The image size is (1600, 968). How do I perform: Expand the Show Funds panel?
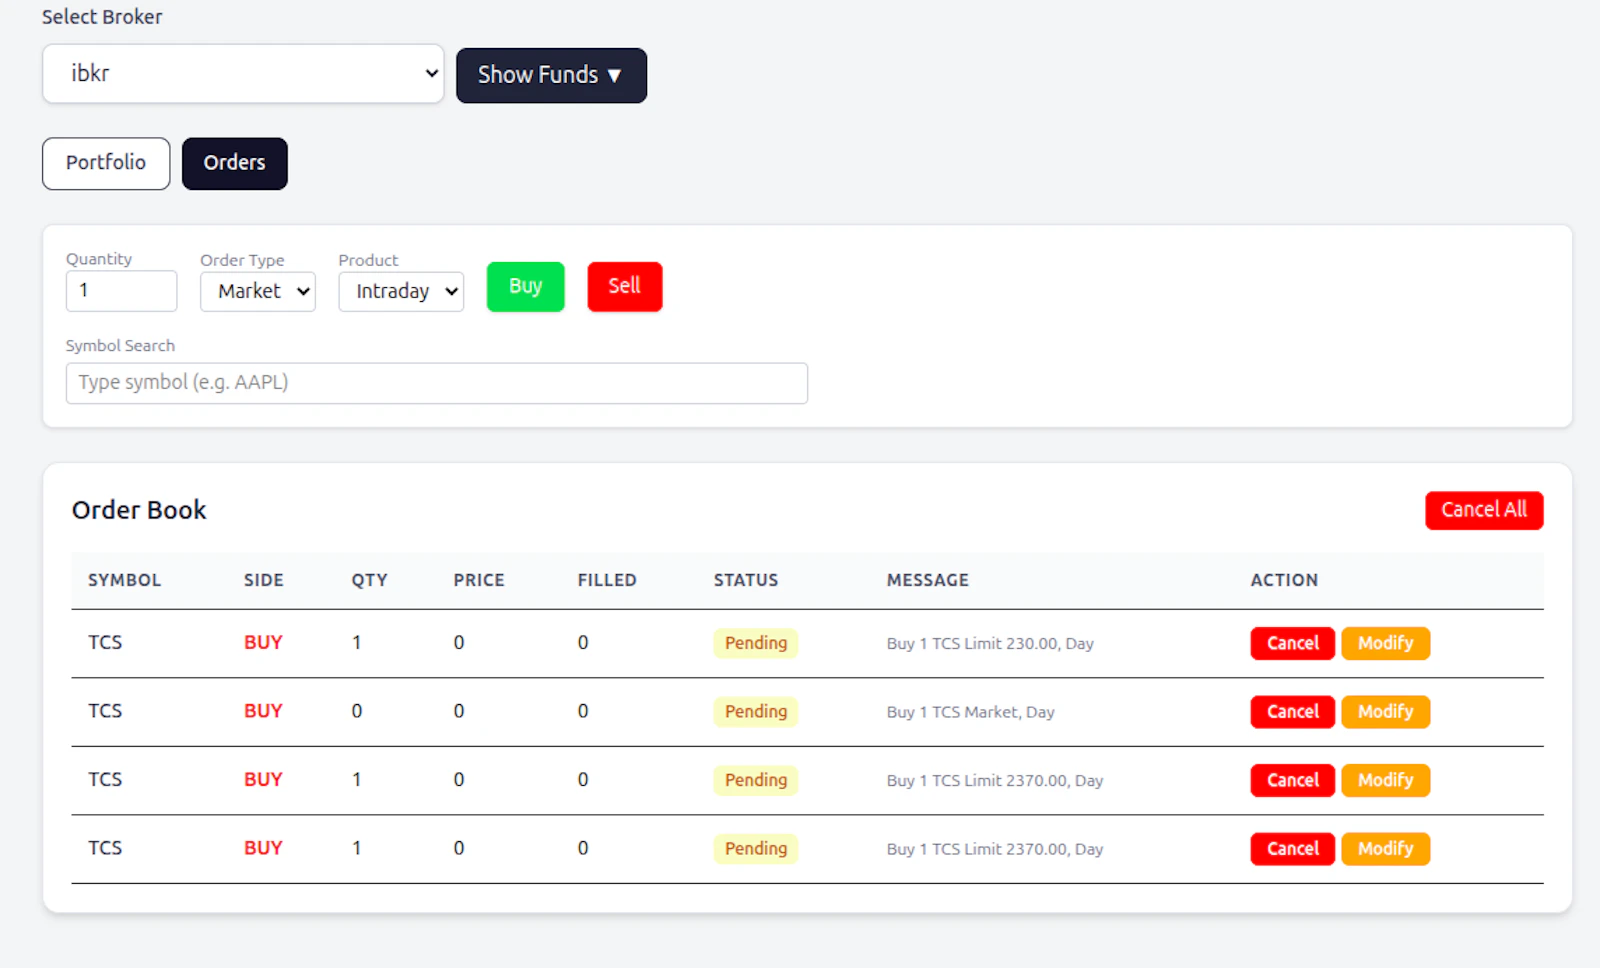coord(551,75)
